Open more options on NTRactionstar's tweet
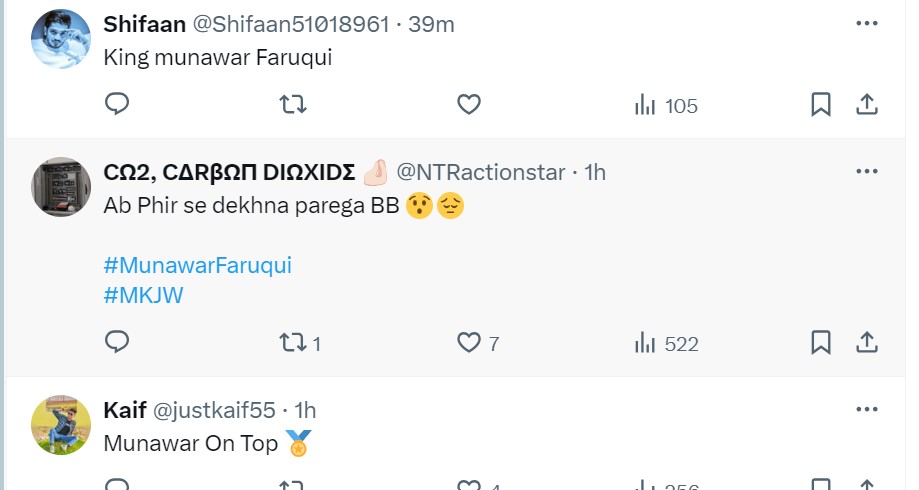The height and width of the screenshot is (490, 919). click(867, 171)
